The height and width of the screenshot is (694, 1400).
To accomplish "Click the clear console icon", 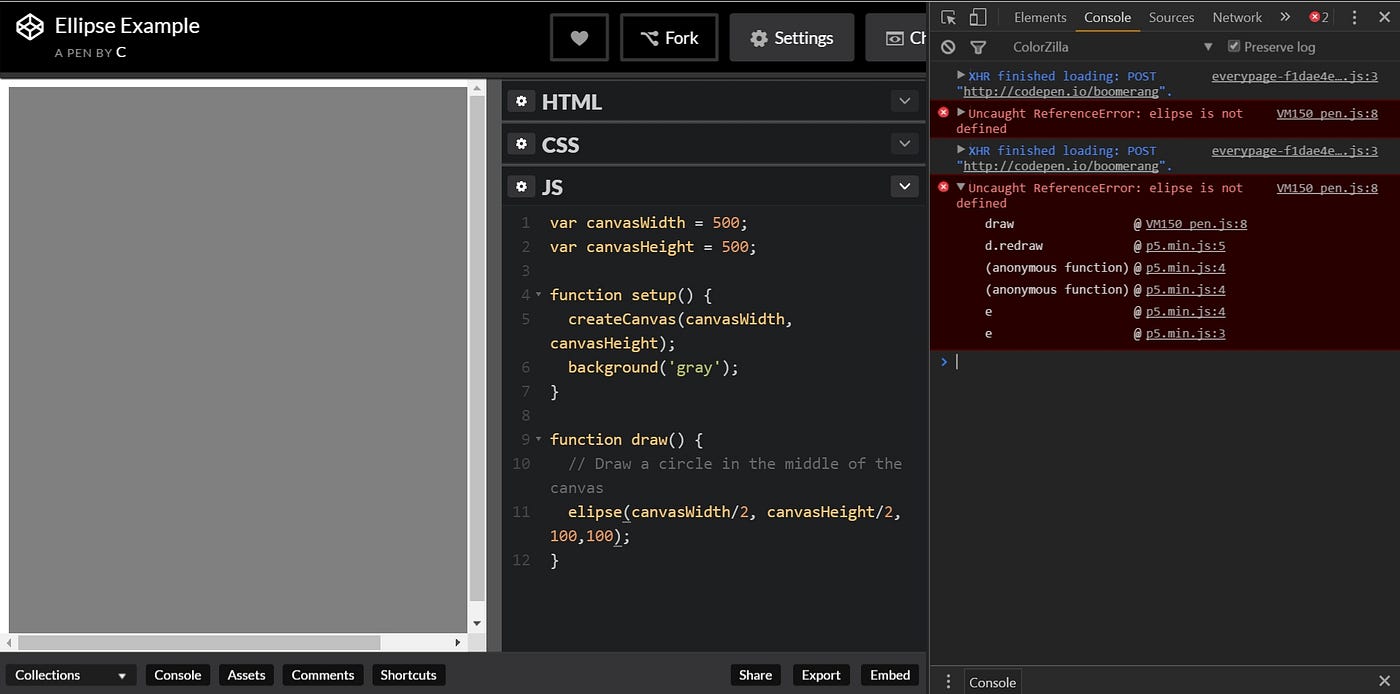I will (947, 46).
